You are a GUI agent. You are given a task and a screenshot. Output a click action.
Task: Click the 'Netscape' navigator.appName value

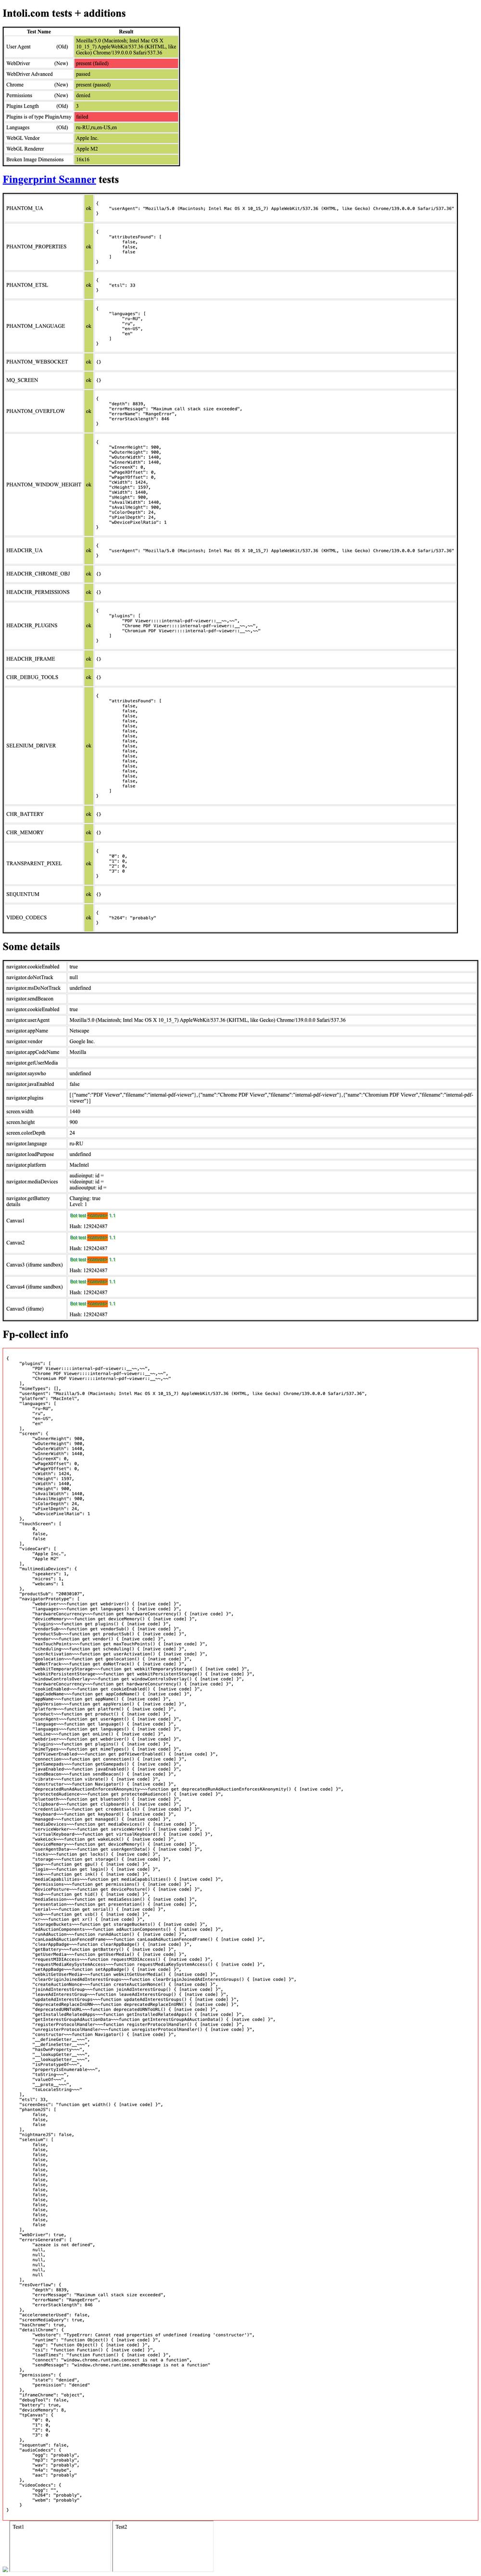[x=79, y=1031]
